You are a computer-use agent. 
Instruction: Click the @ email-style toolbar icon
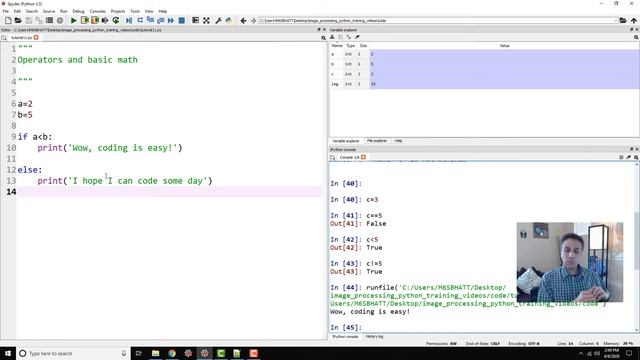pyautogui.click(x=60, y=20)
